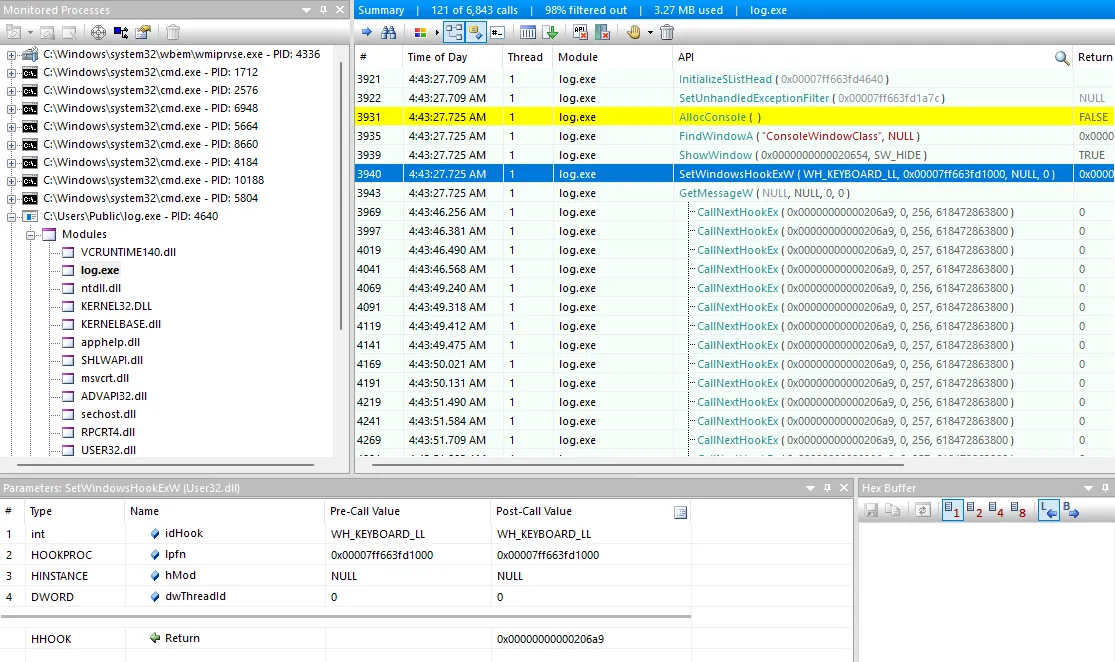Open the Monitored Processes panel dropdown arrow
This screenshot has height=662, width=1115.
point(306,10)
